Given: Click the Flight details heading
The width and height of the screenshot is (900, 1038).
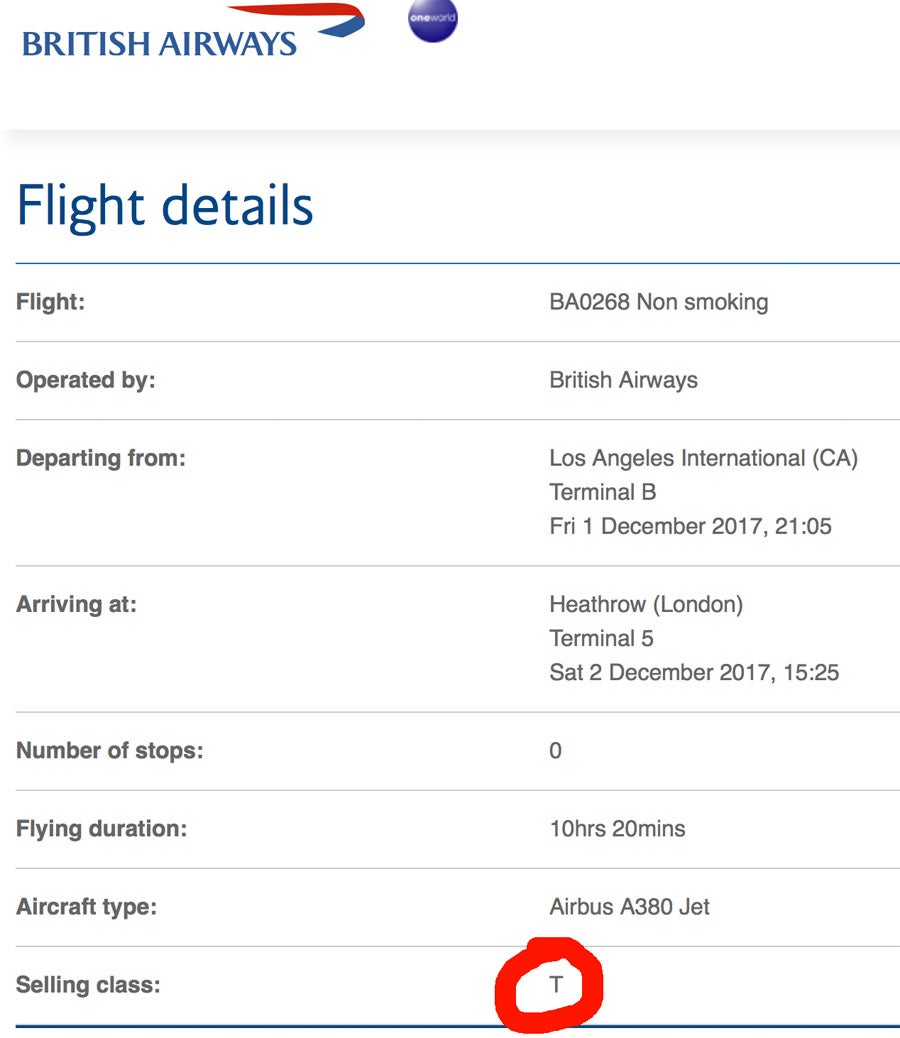Looking at the screenshot, I should point(165,206).
